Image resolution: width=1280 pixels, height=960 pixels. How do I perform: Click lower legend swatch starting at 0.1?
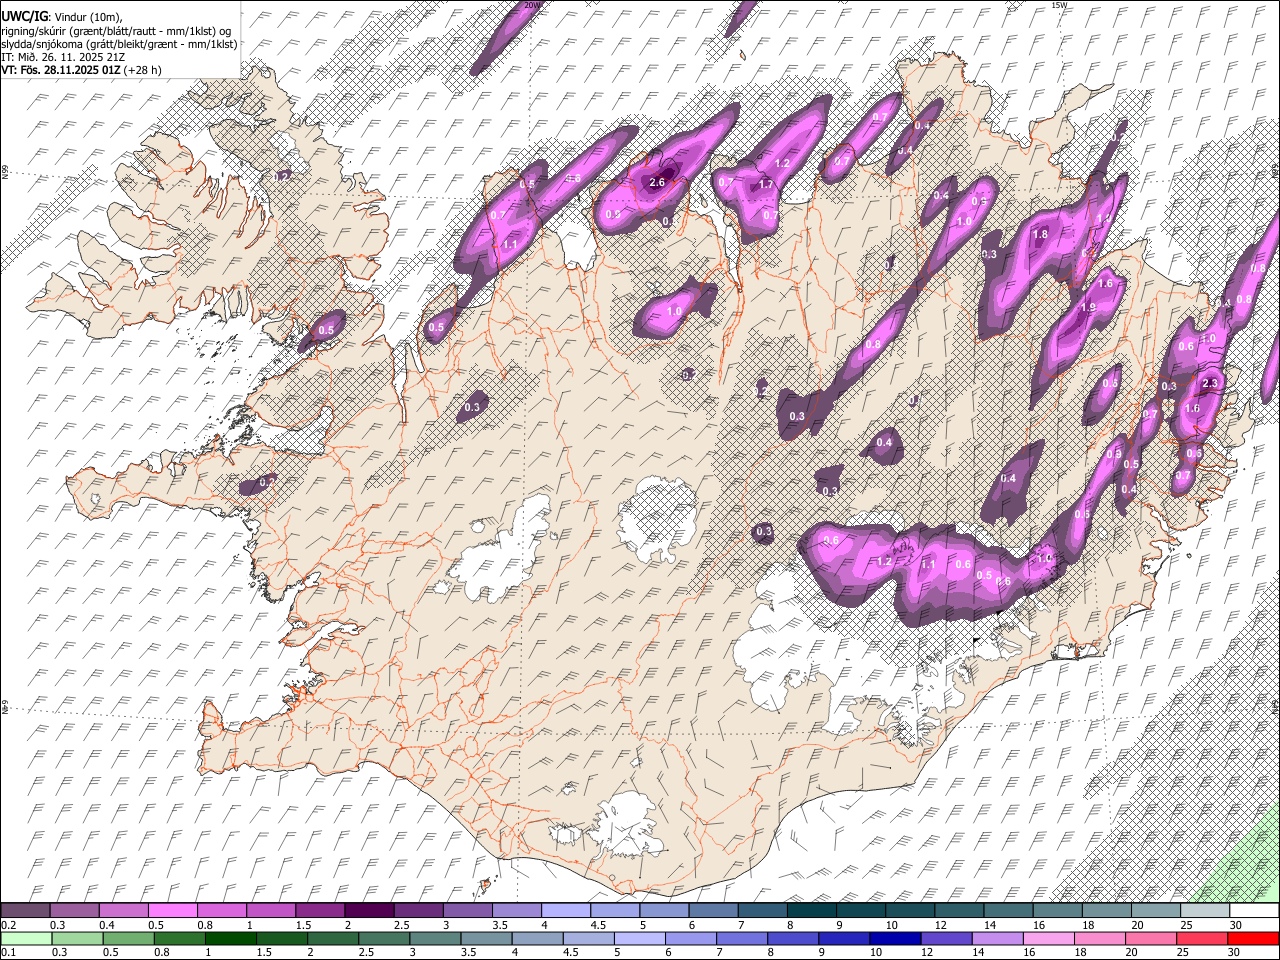click(26, 939)
